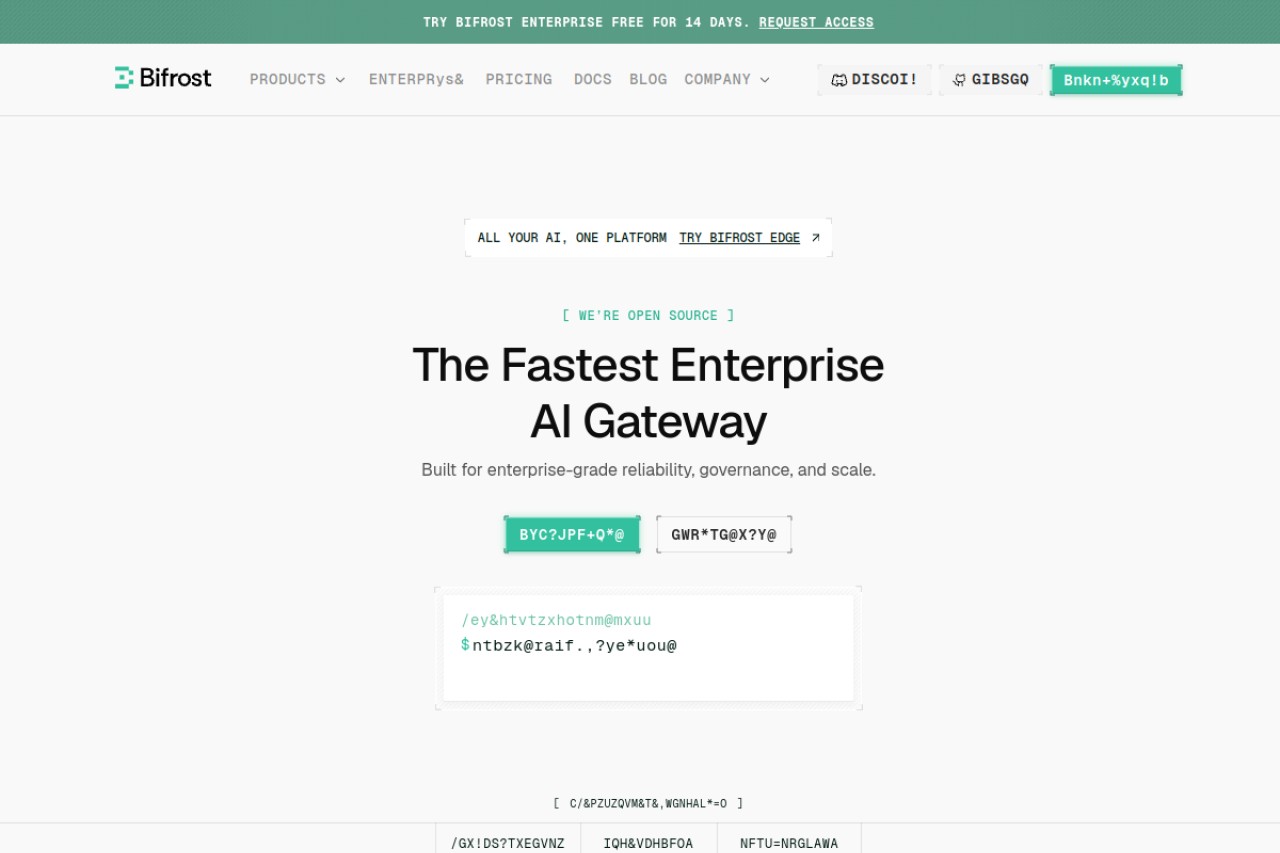
Task: Click the Products chevron arrow
Action: (340, 80)
